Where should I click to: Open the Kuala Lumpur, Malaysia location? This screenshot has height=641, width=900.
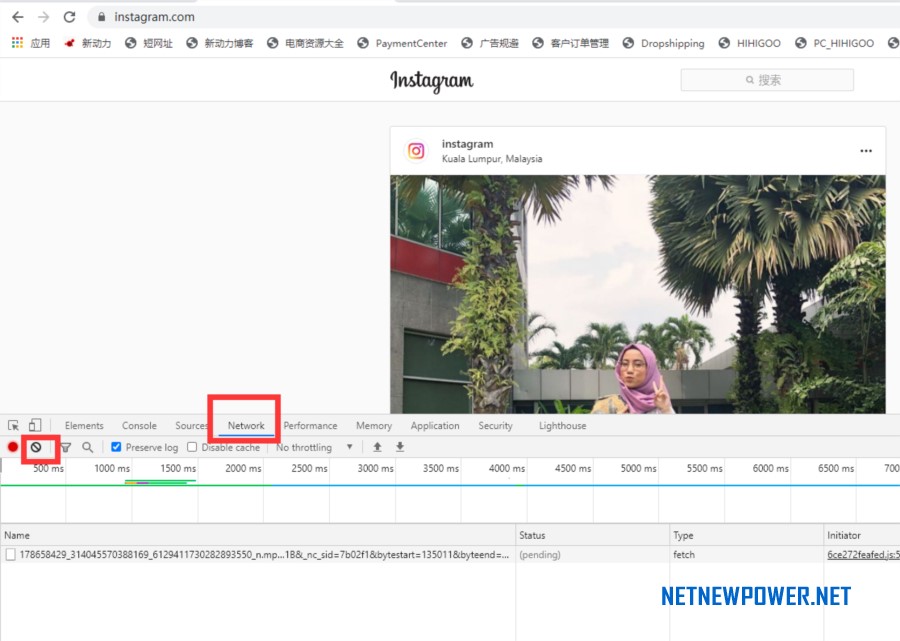click(492, 159)
